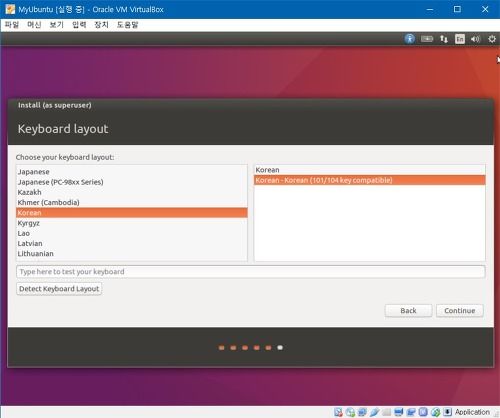Open the network up/down arrows indicator
Viewport: 500px width, 418px height.
[x=444, y=39]
